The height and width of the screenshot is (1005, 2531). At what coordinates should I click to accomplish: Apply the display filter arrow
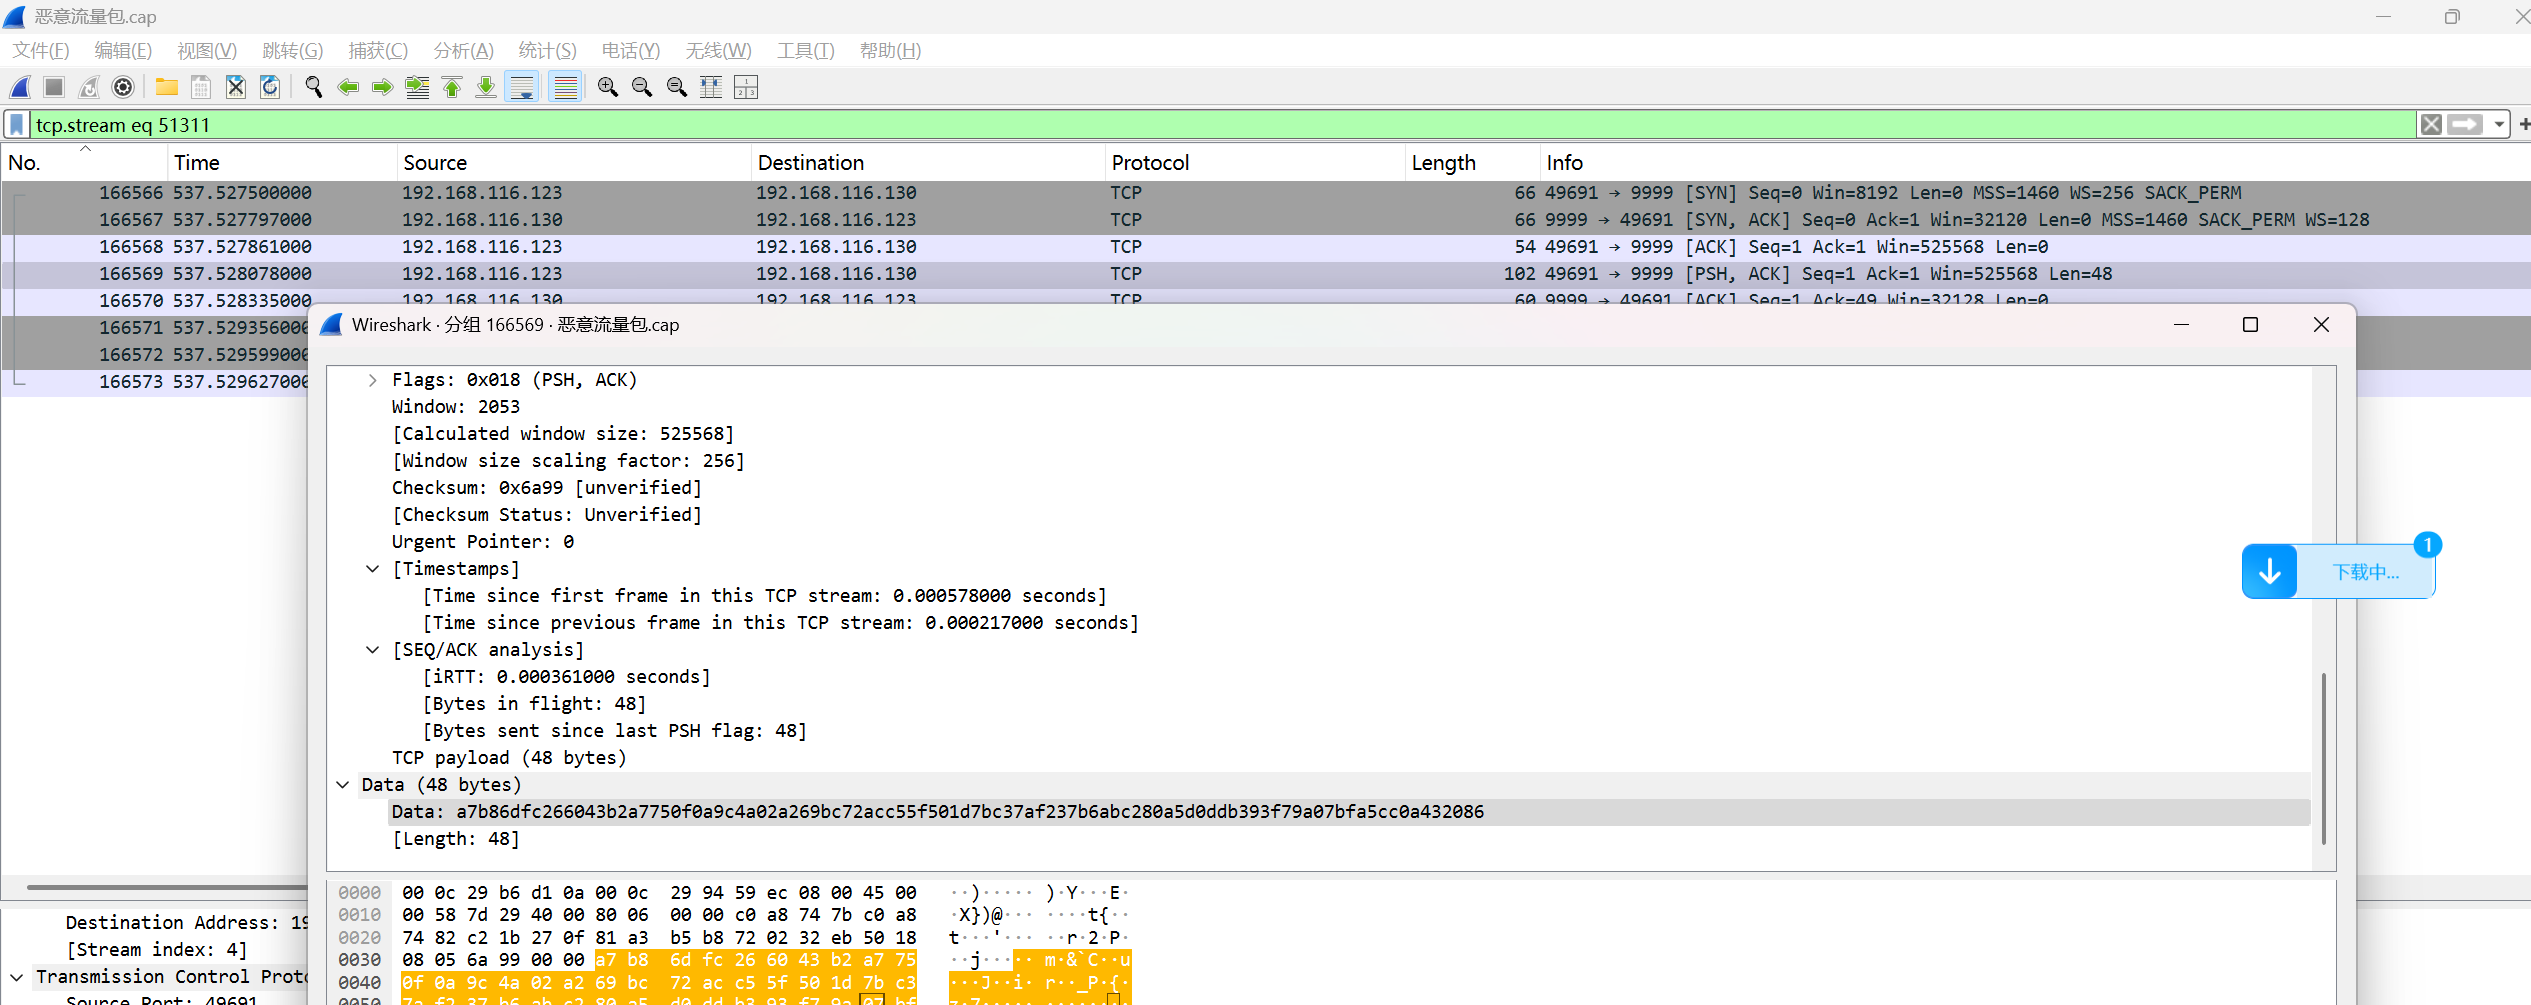tap(2465, 125)
